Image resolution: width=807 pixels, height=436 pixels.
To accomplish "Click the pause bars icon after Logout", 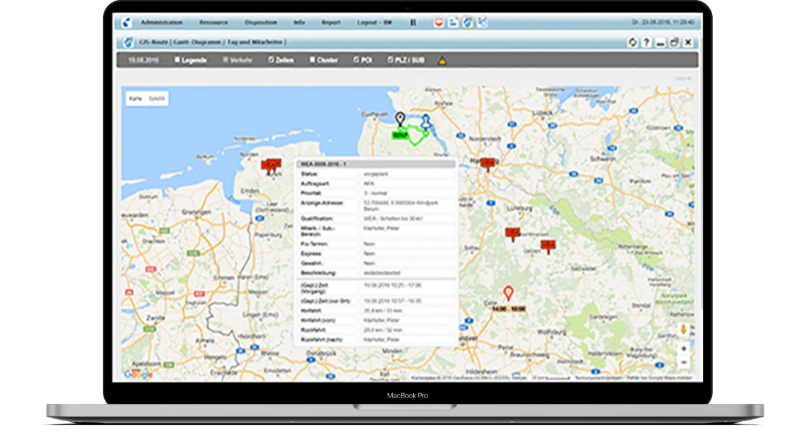I will point(413,23).
